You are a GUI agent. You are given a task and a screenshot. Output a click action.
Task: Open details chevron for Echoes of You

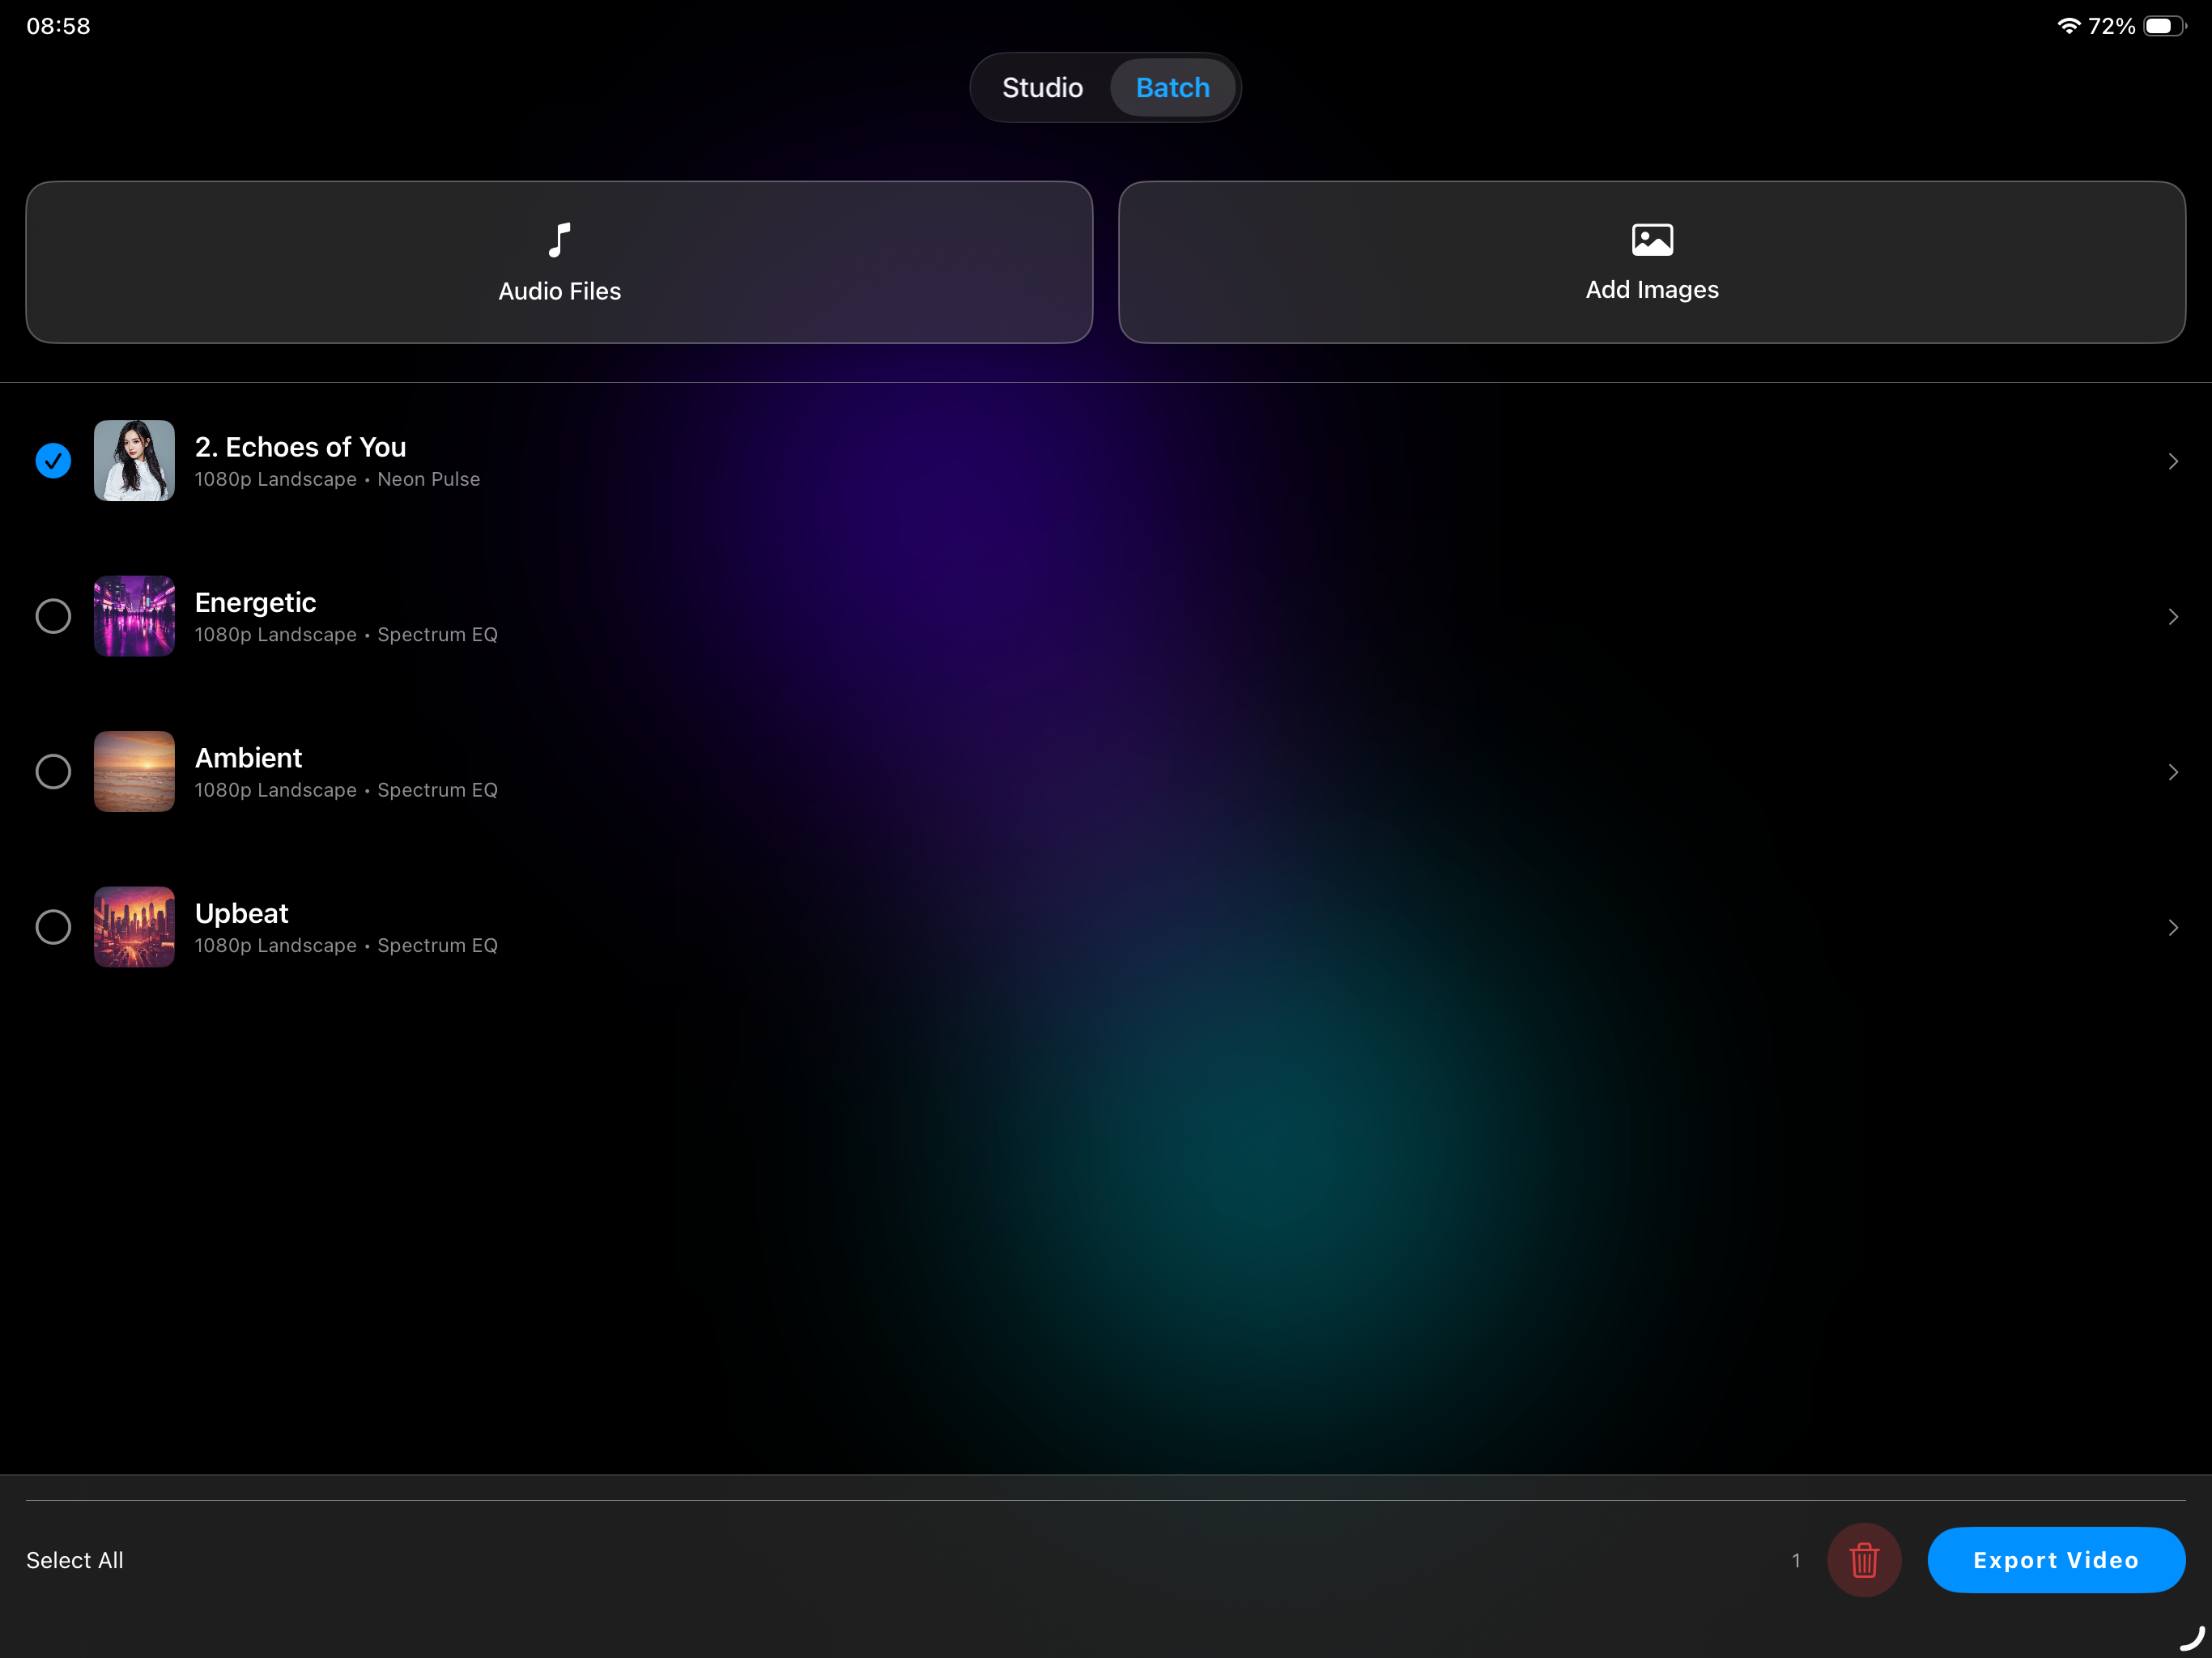2172,461
